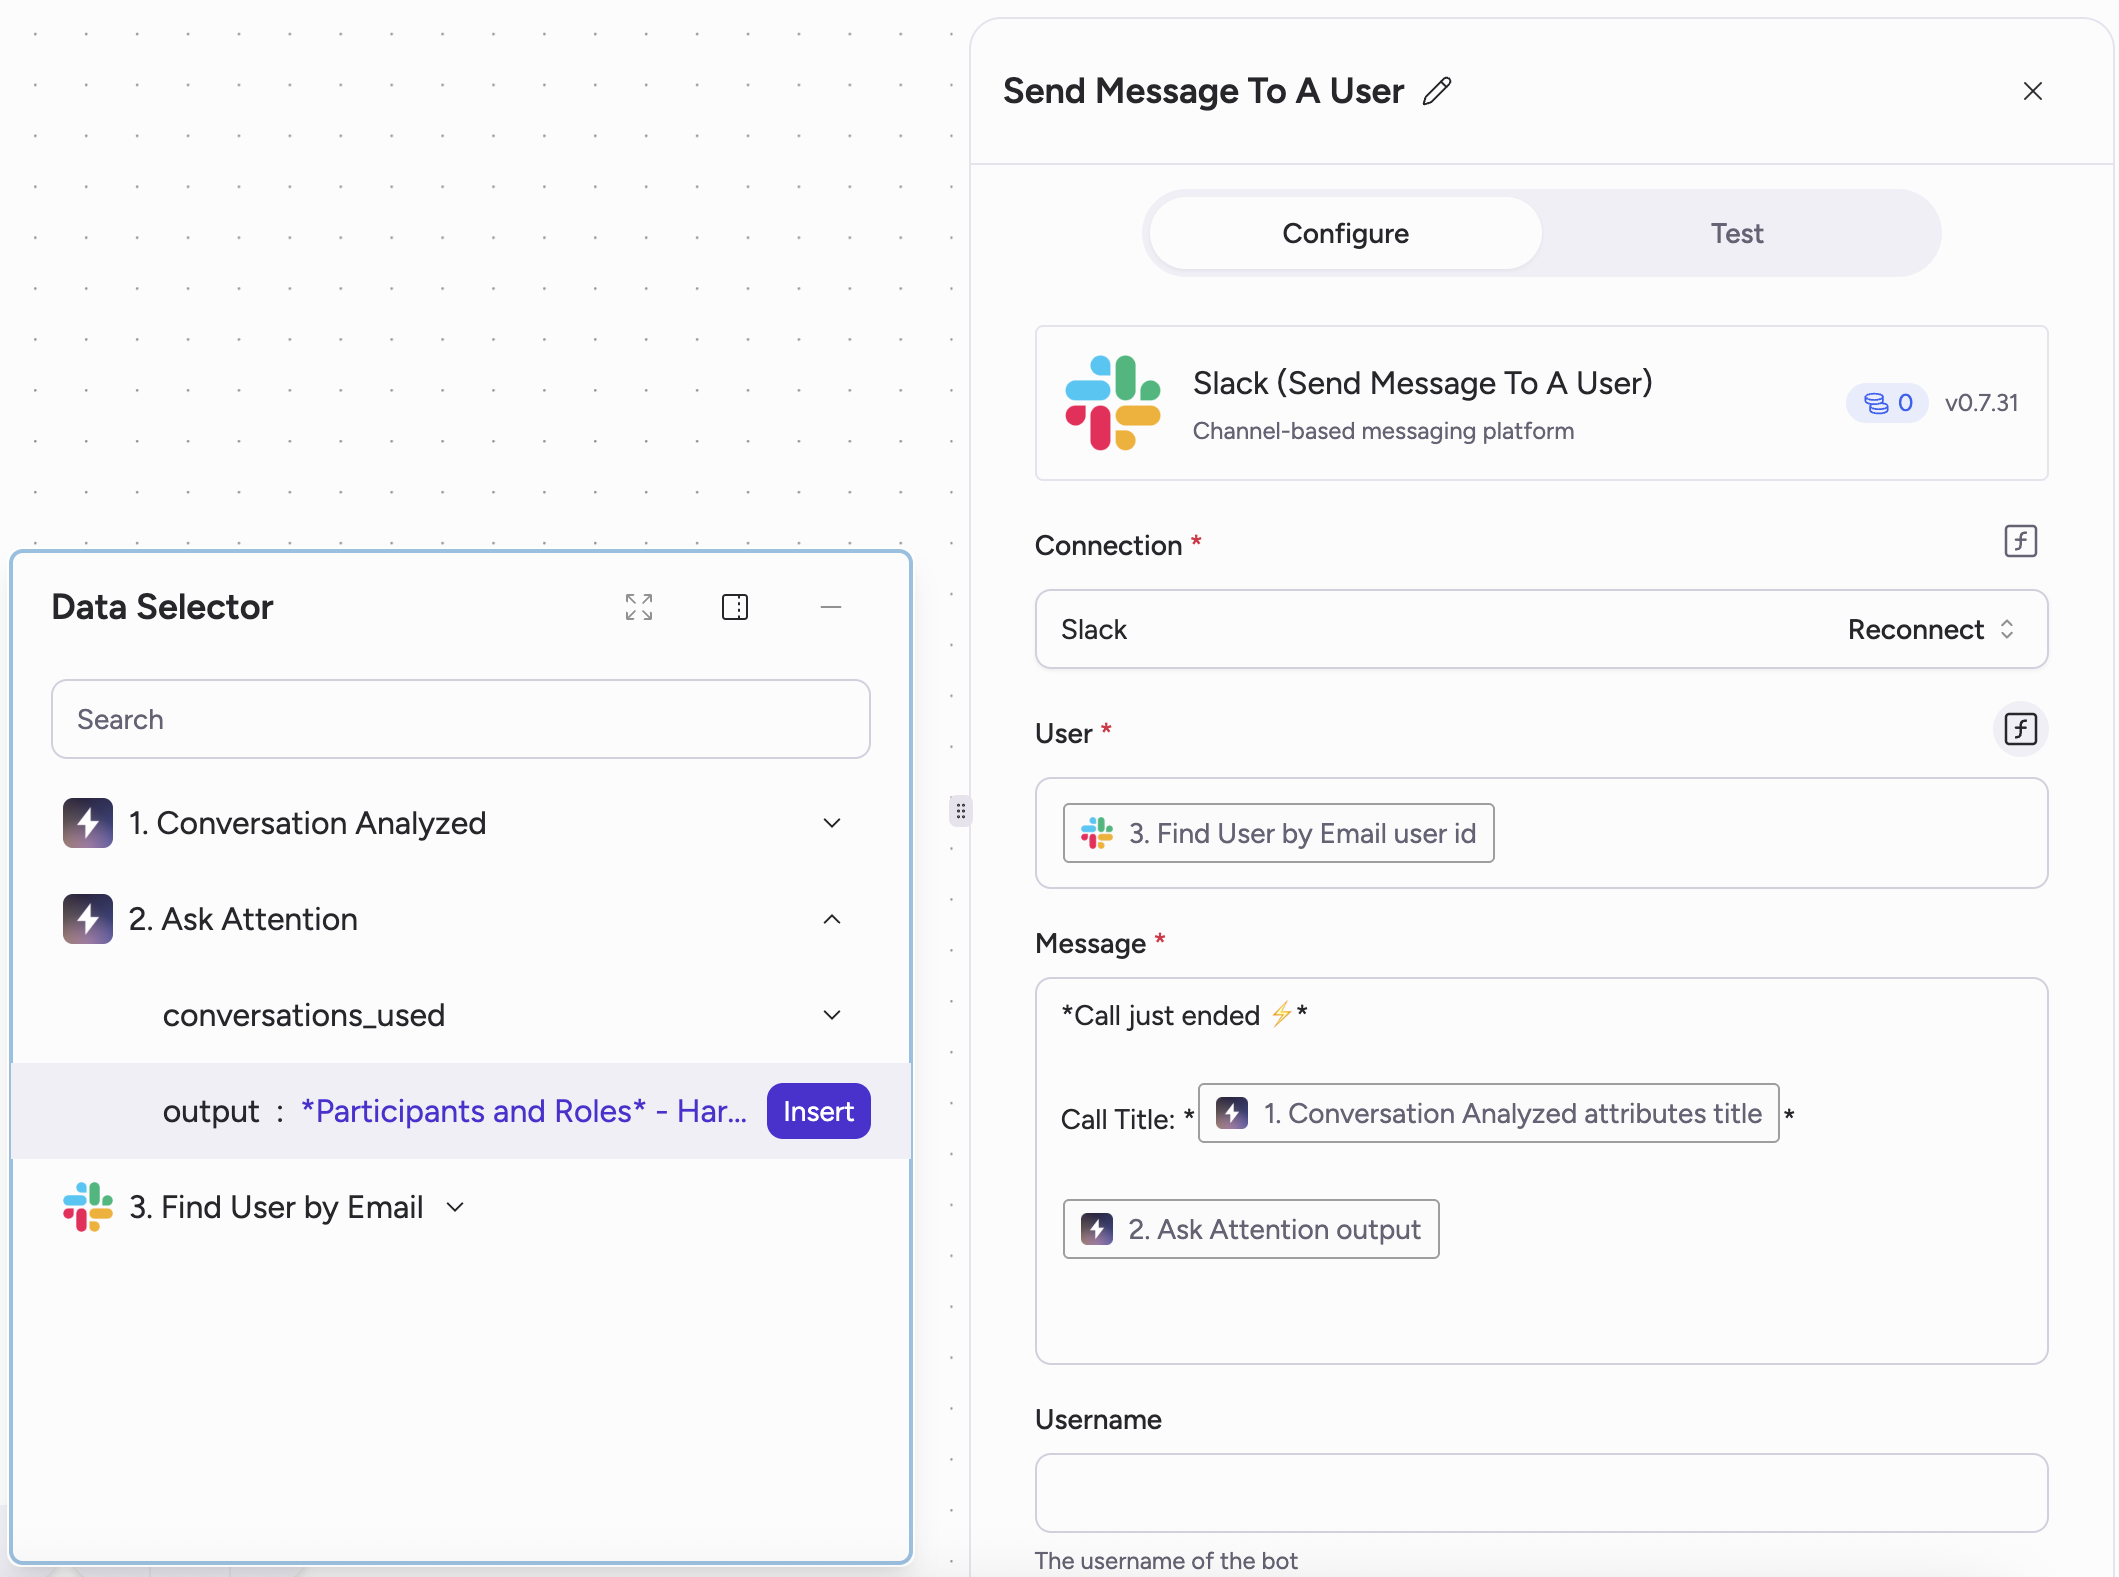This screenshot has height=1577, width=2119.
Task: Expand the conversations_used entry
Action: [832, 1015]
